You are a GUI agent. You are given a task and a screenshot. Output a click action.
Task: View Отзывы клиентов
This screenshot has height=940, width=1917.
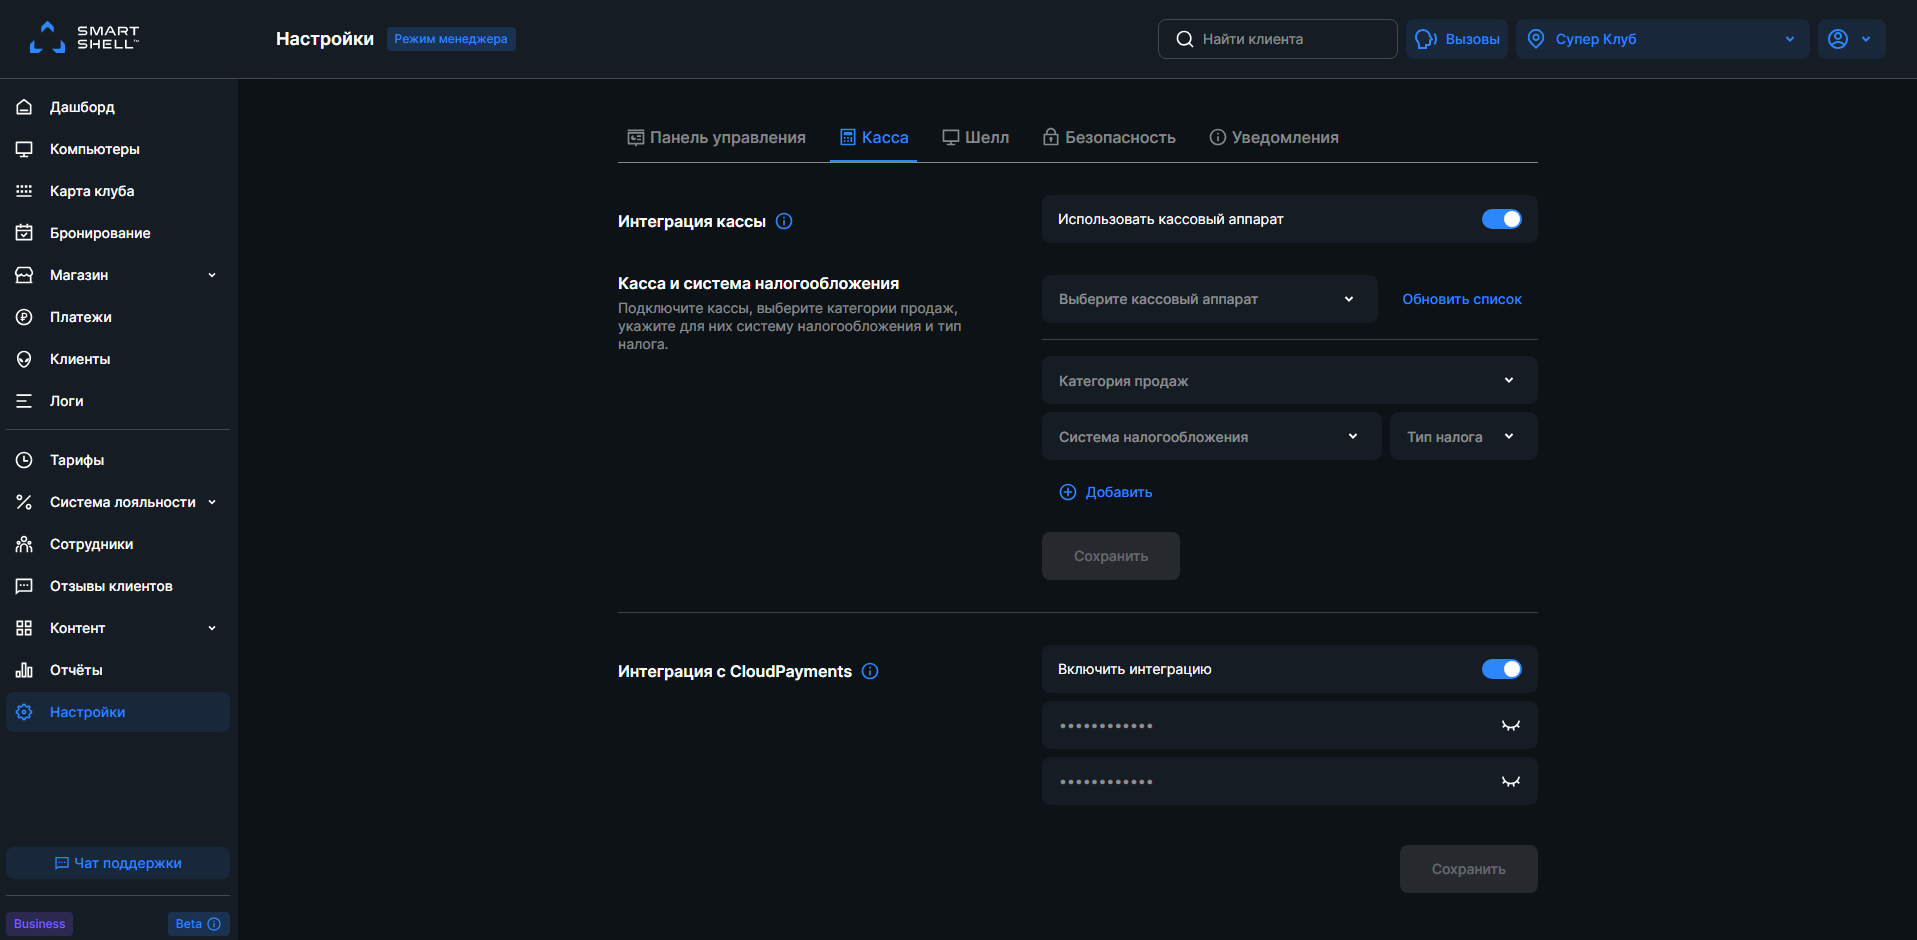point(111,585)
